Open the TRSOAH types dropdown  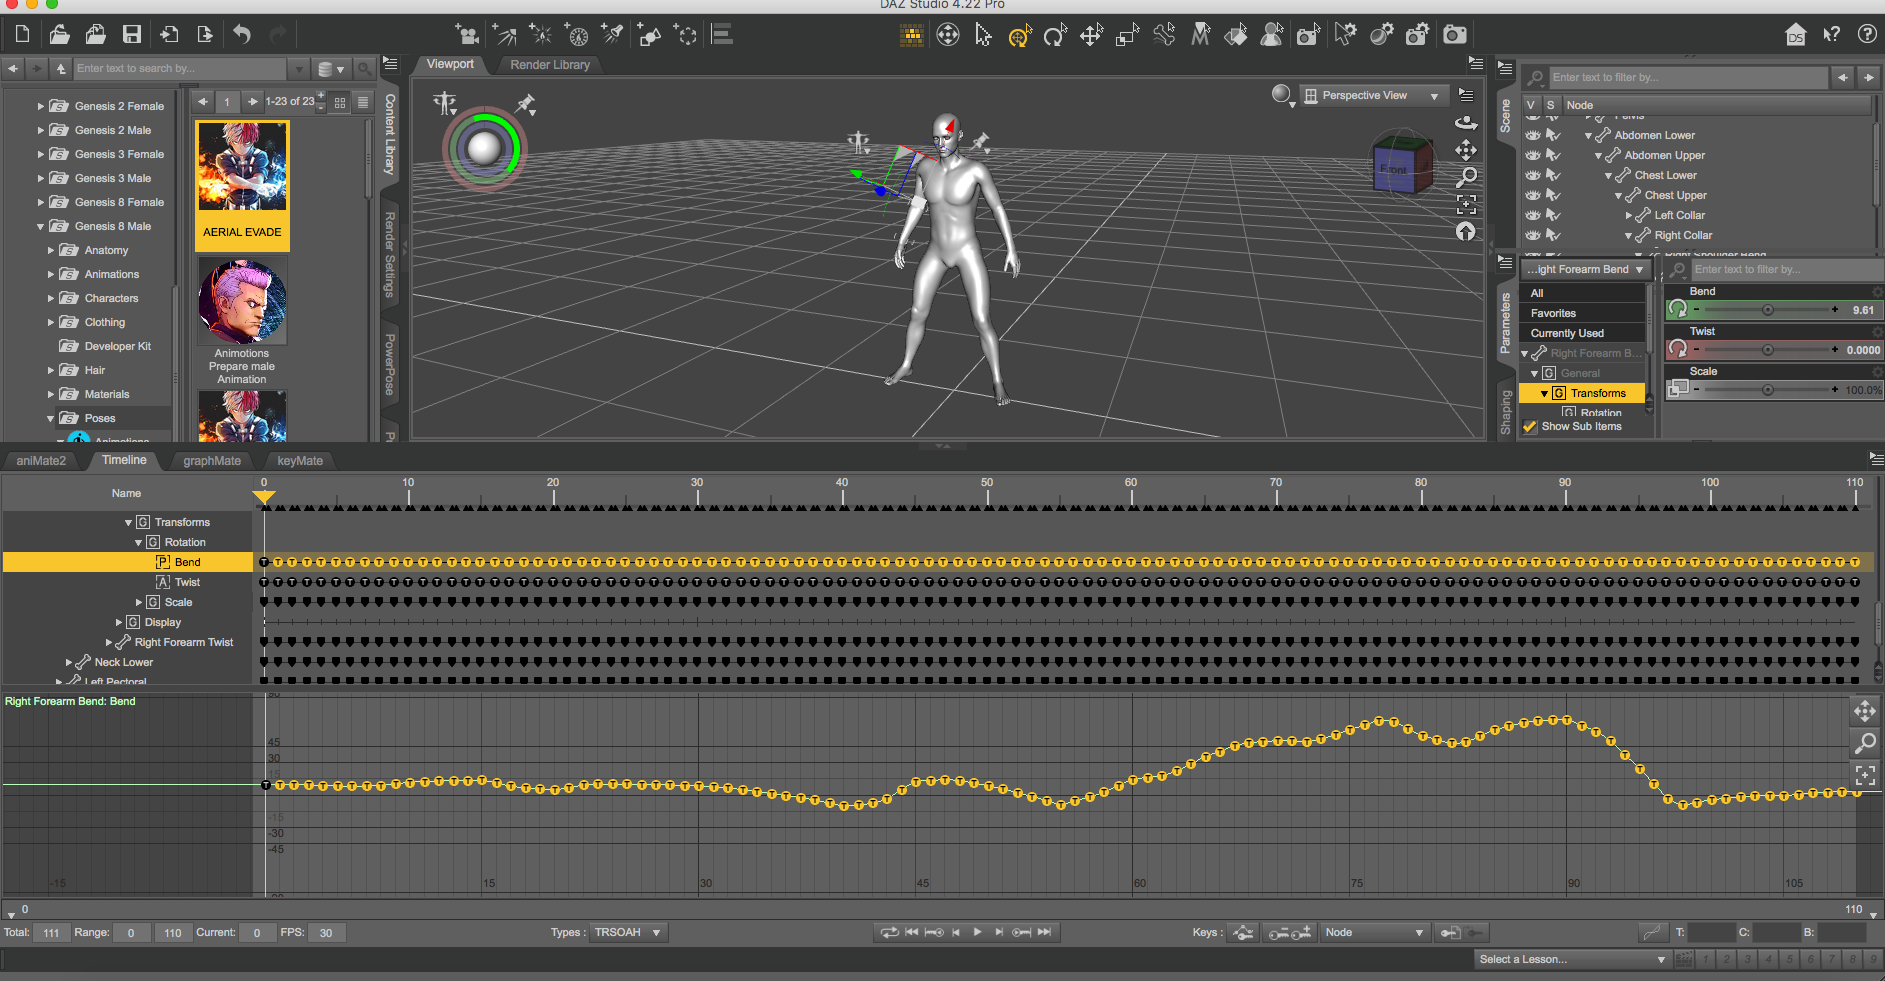coord(628,932)
